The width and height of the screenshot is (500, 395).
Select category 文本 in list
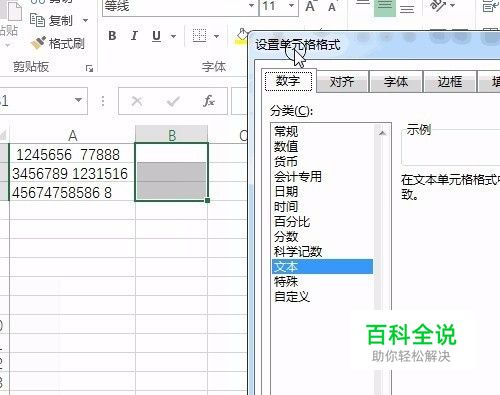coord(322,266)
